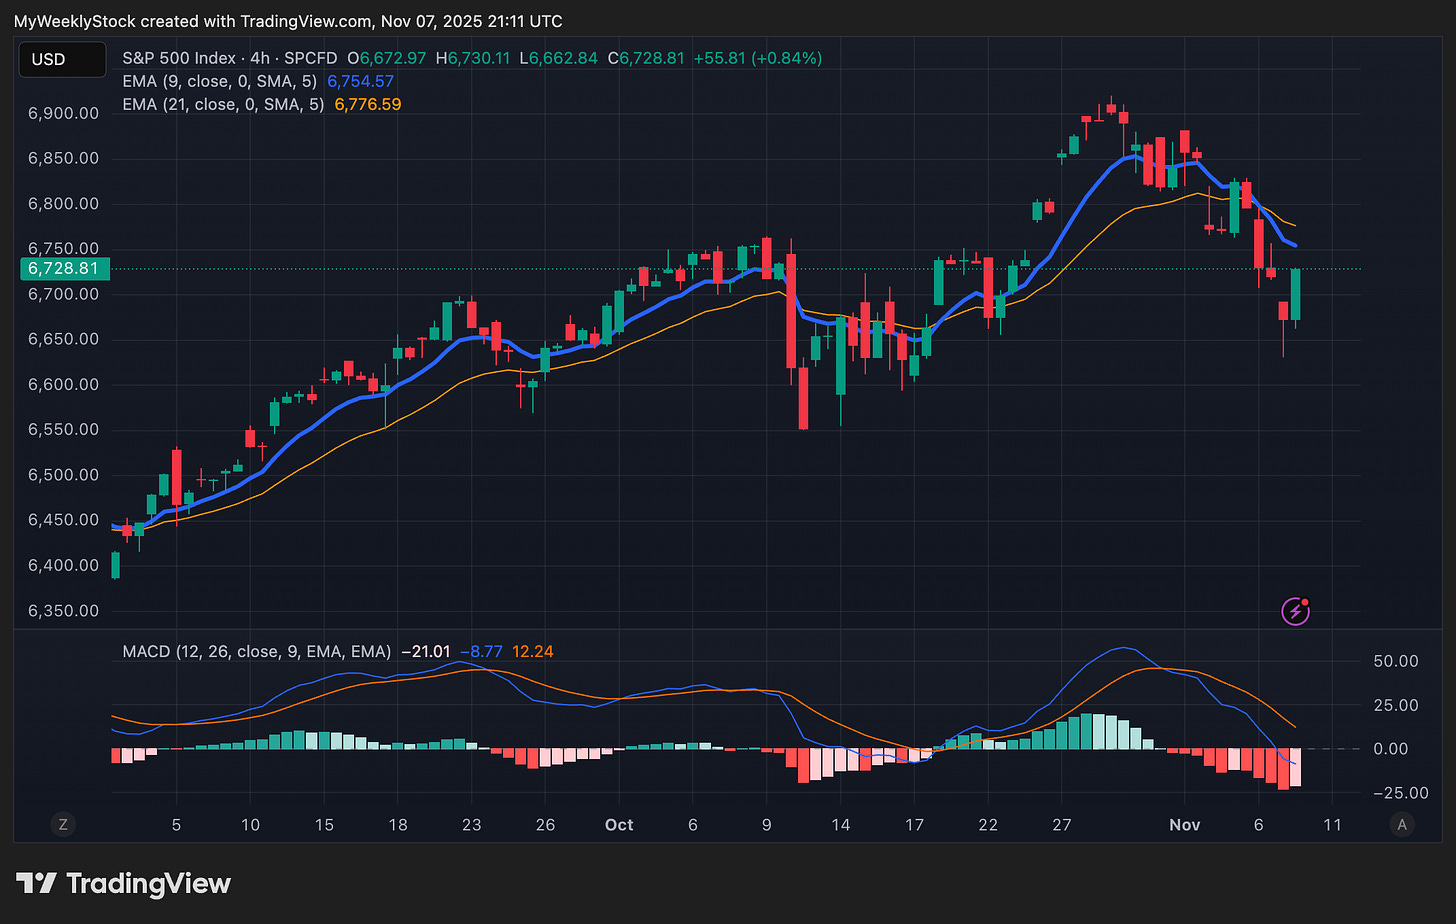The height and width of the screenshot is (924, 1456).
Task: Click the EMA 21 value 6,776.59
Action: pos(367,104)
